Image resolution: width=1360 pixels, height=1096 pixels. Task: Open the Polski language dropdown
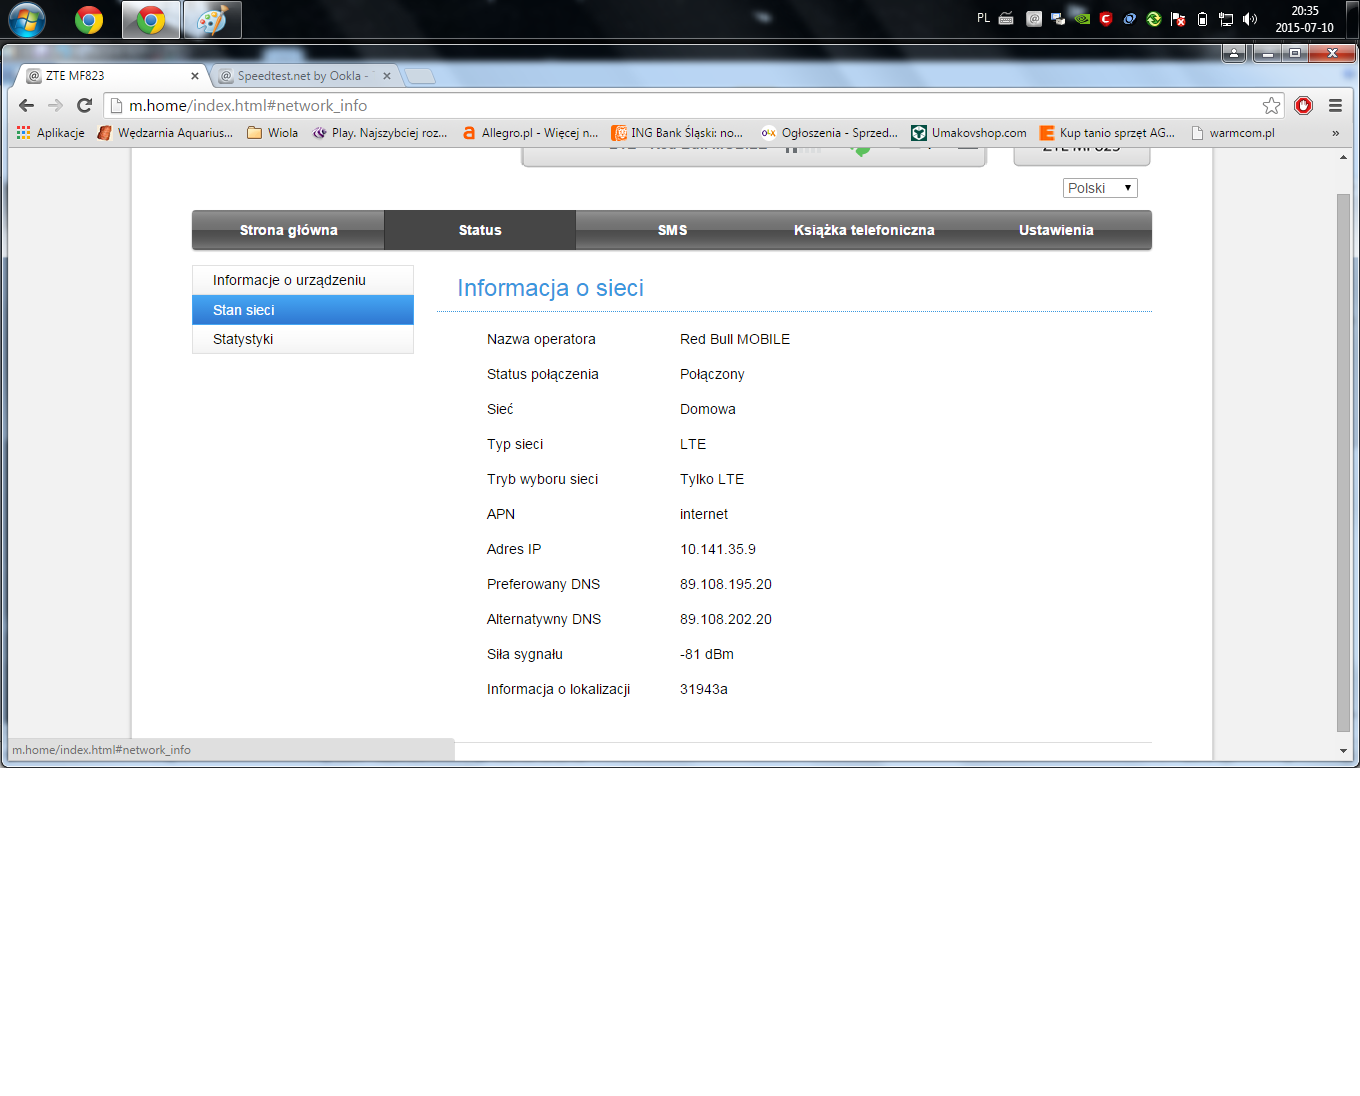click(1100, 188)
